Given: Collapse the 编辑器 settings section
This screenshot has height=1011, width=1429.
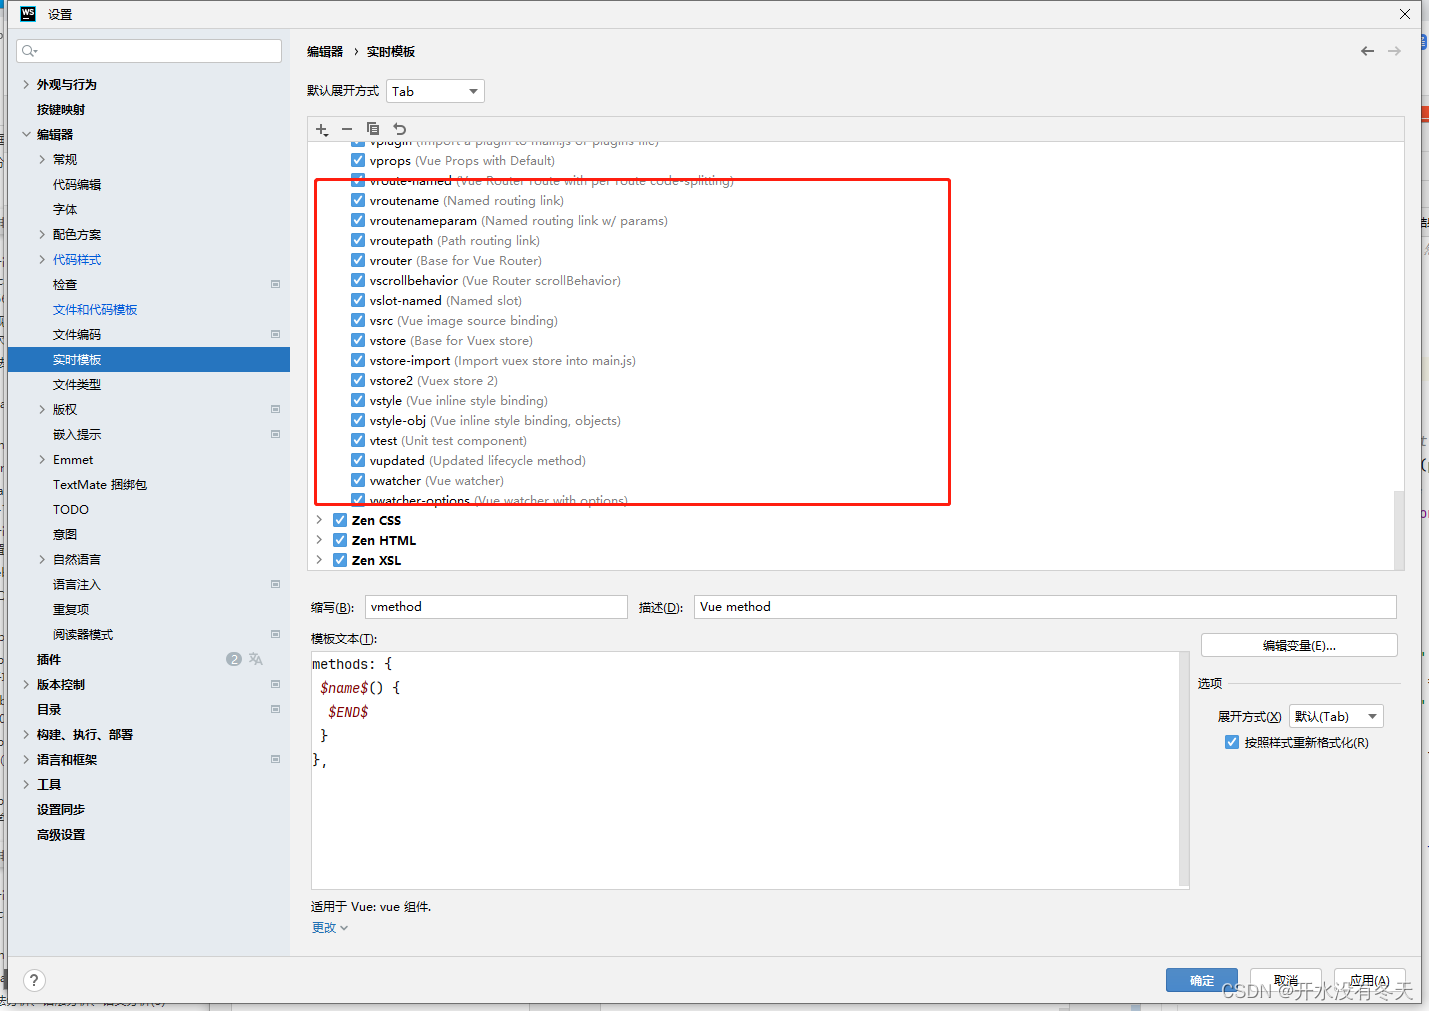Looking at the screenshot, I should 26,134.
